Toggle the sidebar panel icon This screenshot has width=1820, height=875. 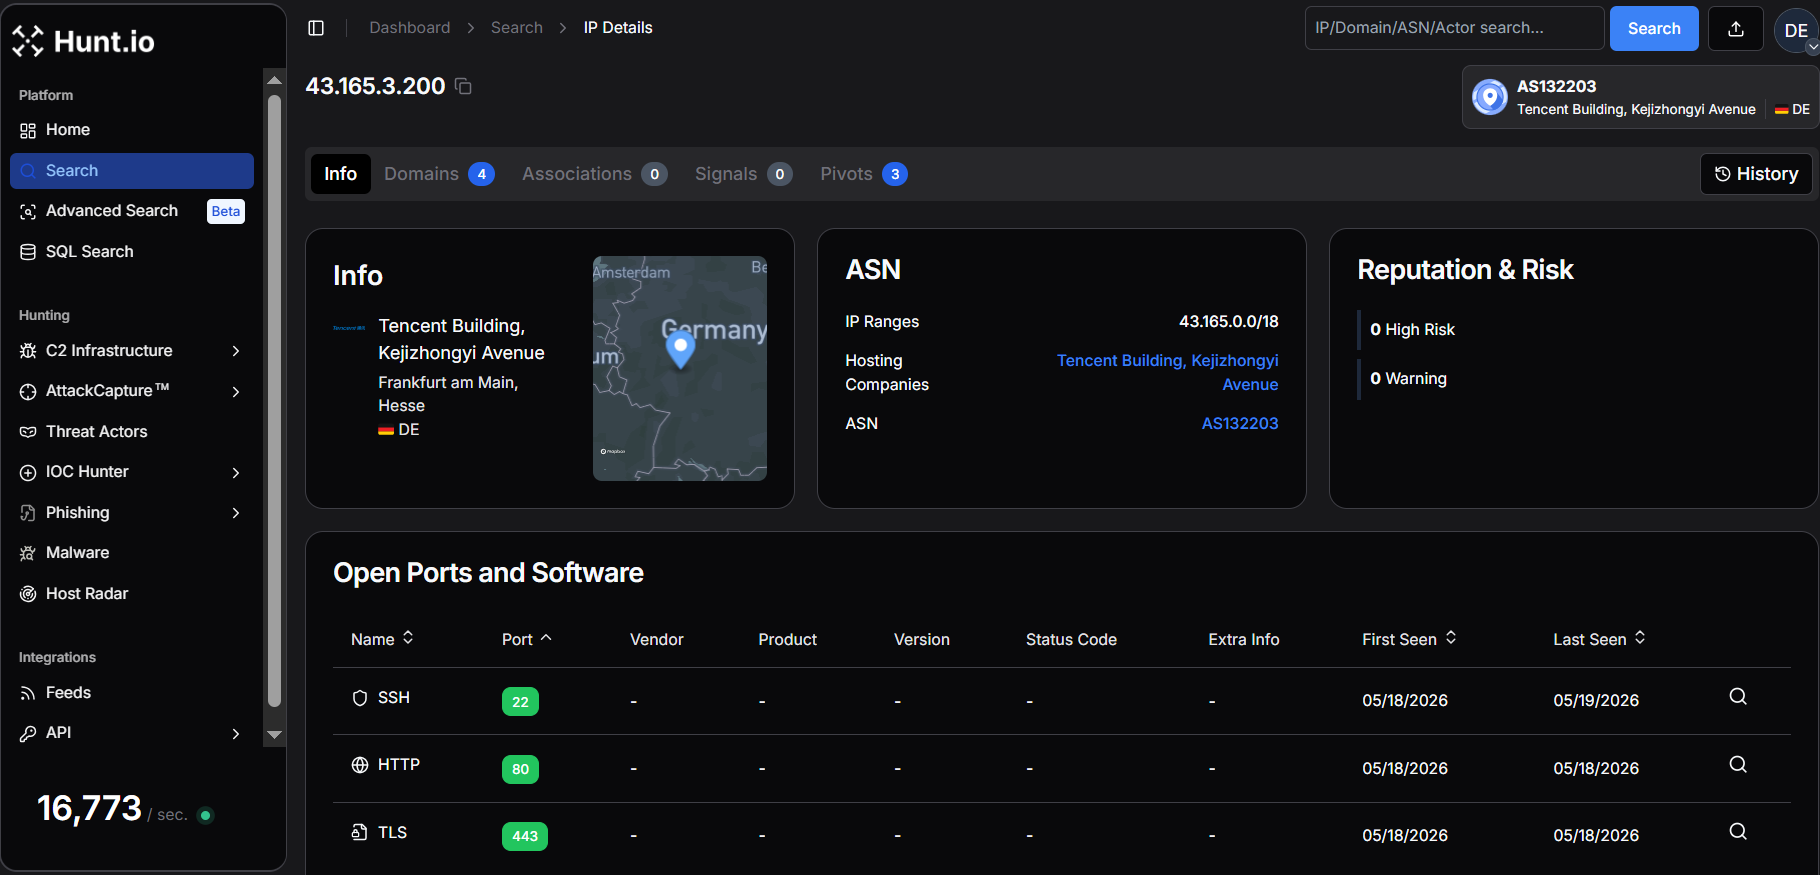tap(316, 28)
